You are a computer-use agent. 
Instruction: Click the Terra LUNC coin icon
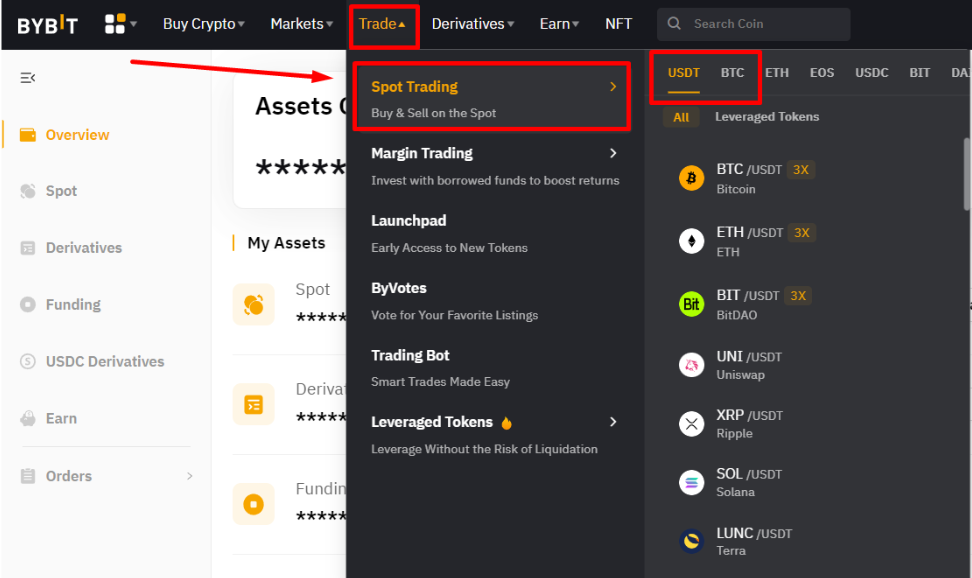[691, 541]
